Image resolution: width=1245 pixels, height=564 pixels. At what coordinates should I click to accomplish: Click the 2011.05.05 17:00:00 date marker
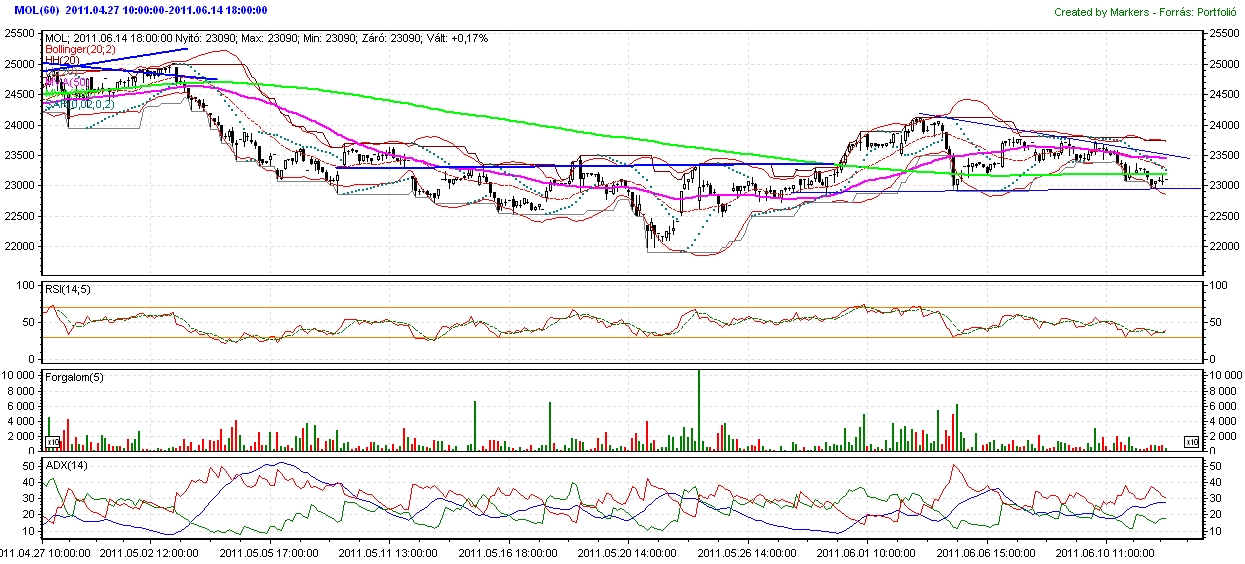pyautogui.click(x=272, y=552)
